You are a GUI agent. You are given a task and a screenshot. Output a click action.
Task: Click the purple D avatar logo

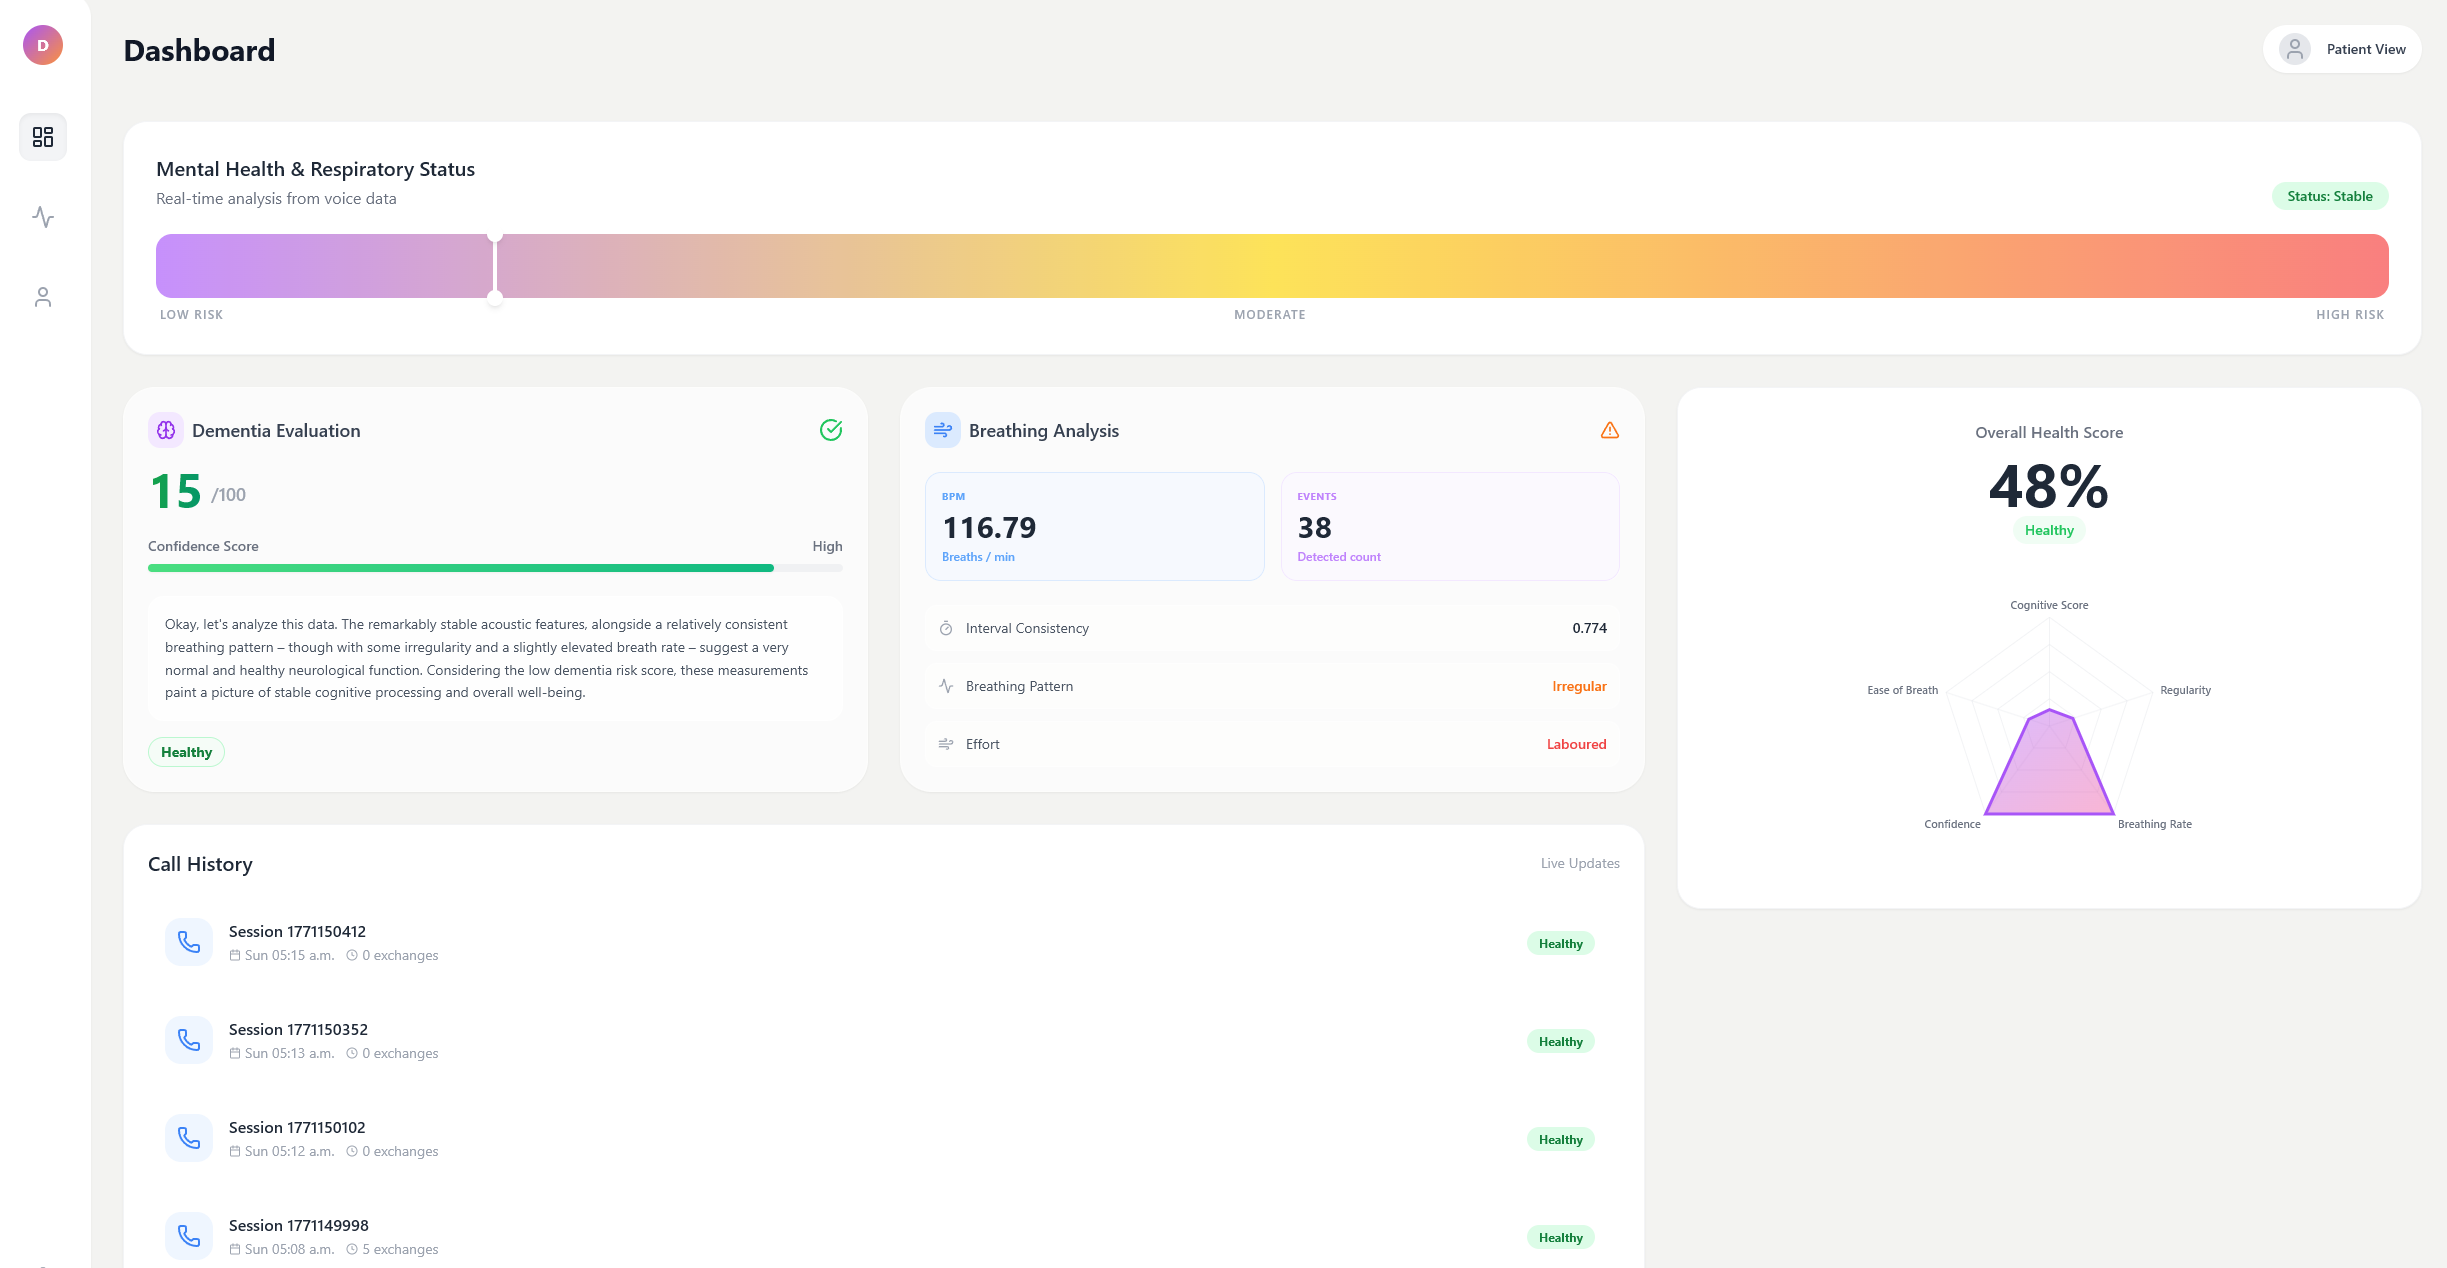pos(43,45)
